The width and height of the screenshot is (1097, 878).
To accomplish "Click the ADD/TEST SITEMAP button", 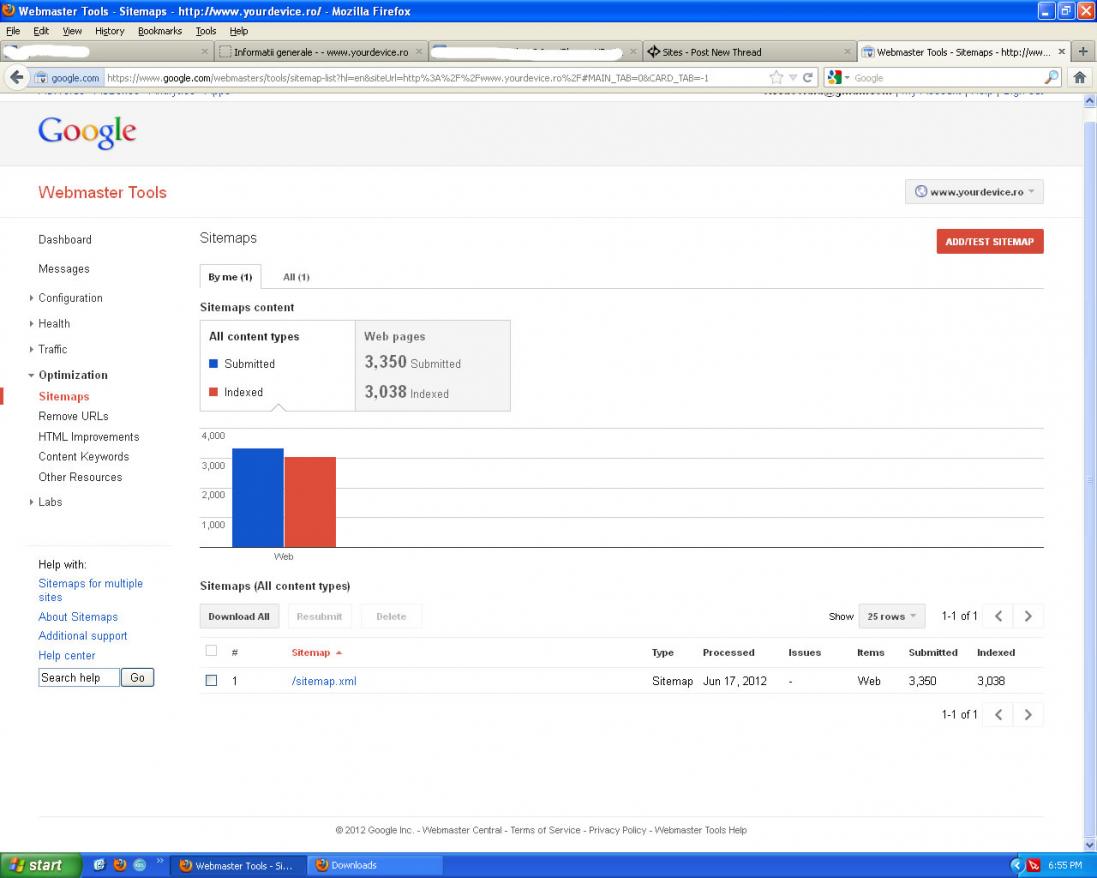I will click(x=990, y=241).
